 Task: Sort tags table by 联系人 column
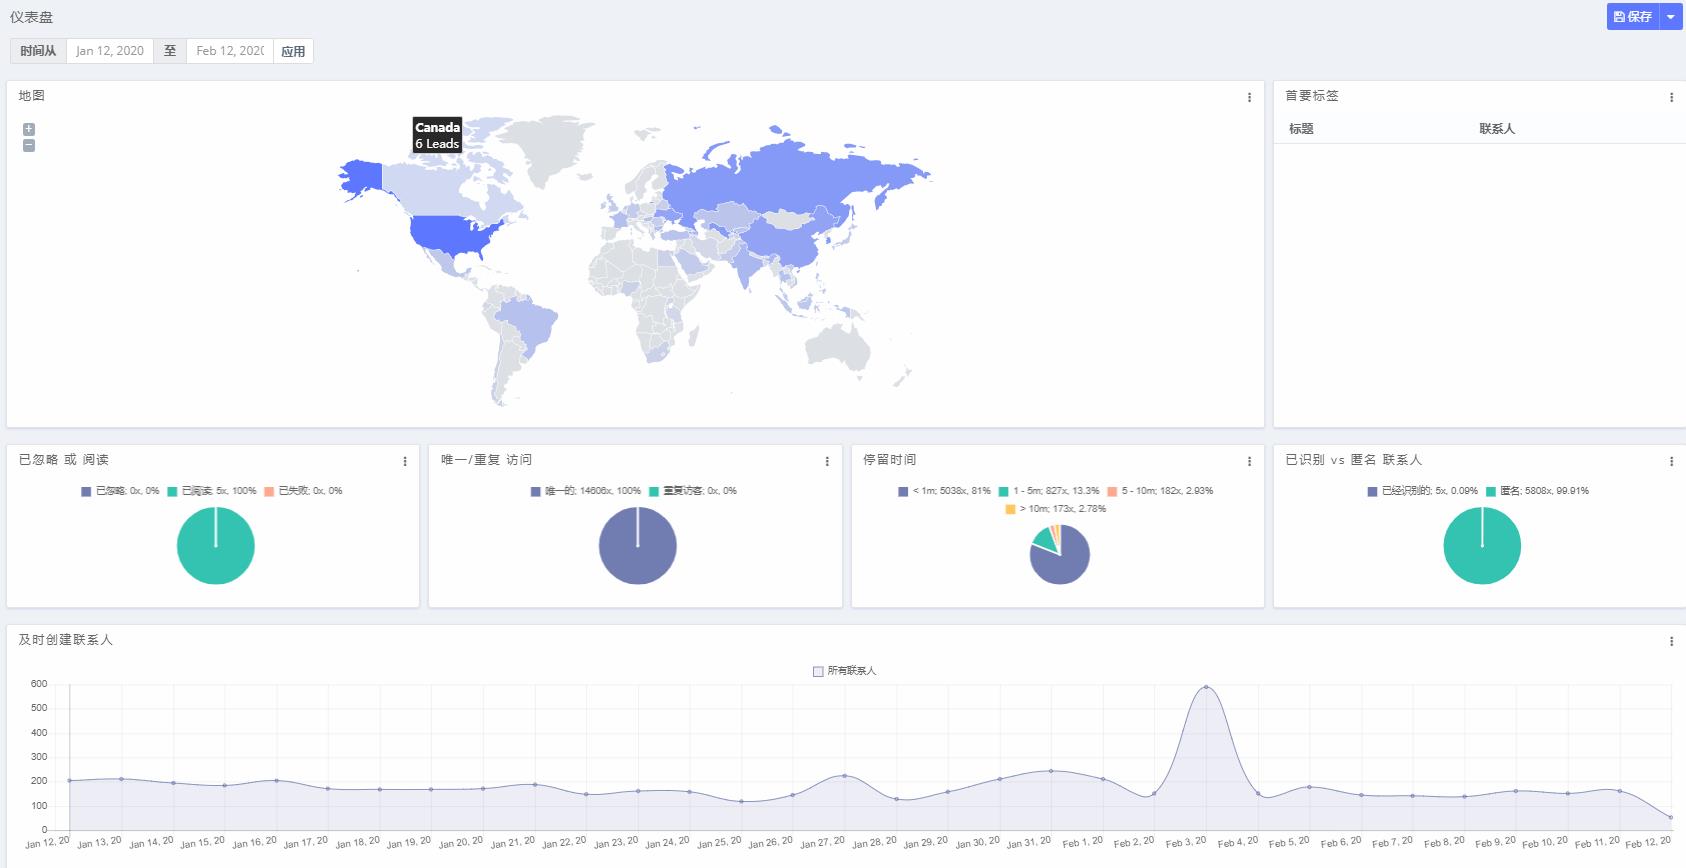pyautogui.click(x=1497, y=129)
